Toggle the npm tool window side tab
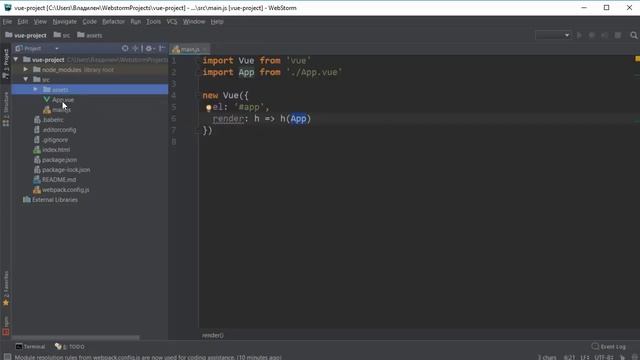 pyautogui.click(x=6, y=326)
